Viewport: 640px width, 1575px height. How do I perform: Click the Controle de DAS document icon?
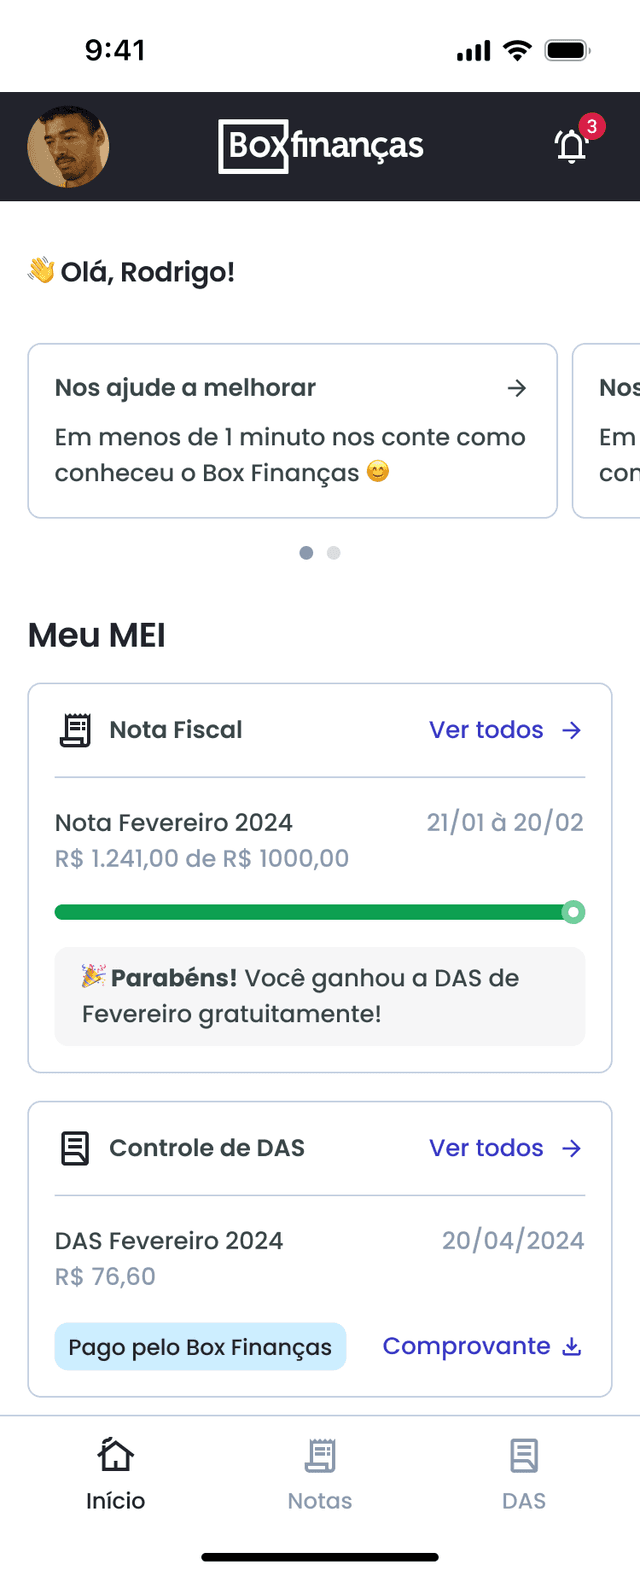pyautogui.click(x=75, y=1148)
